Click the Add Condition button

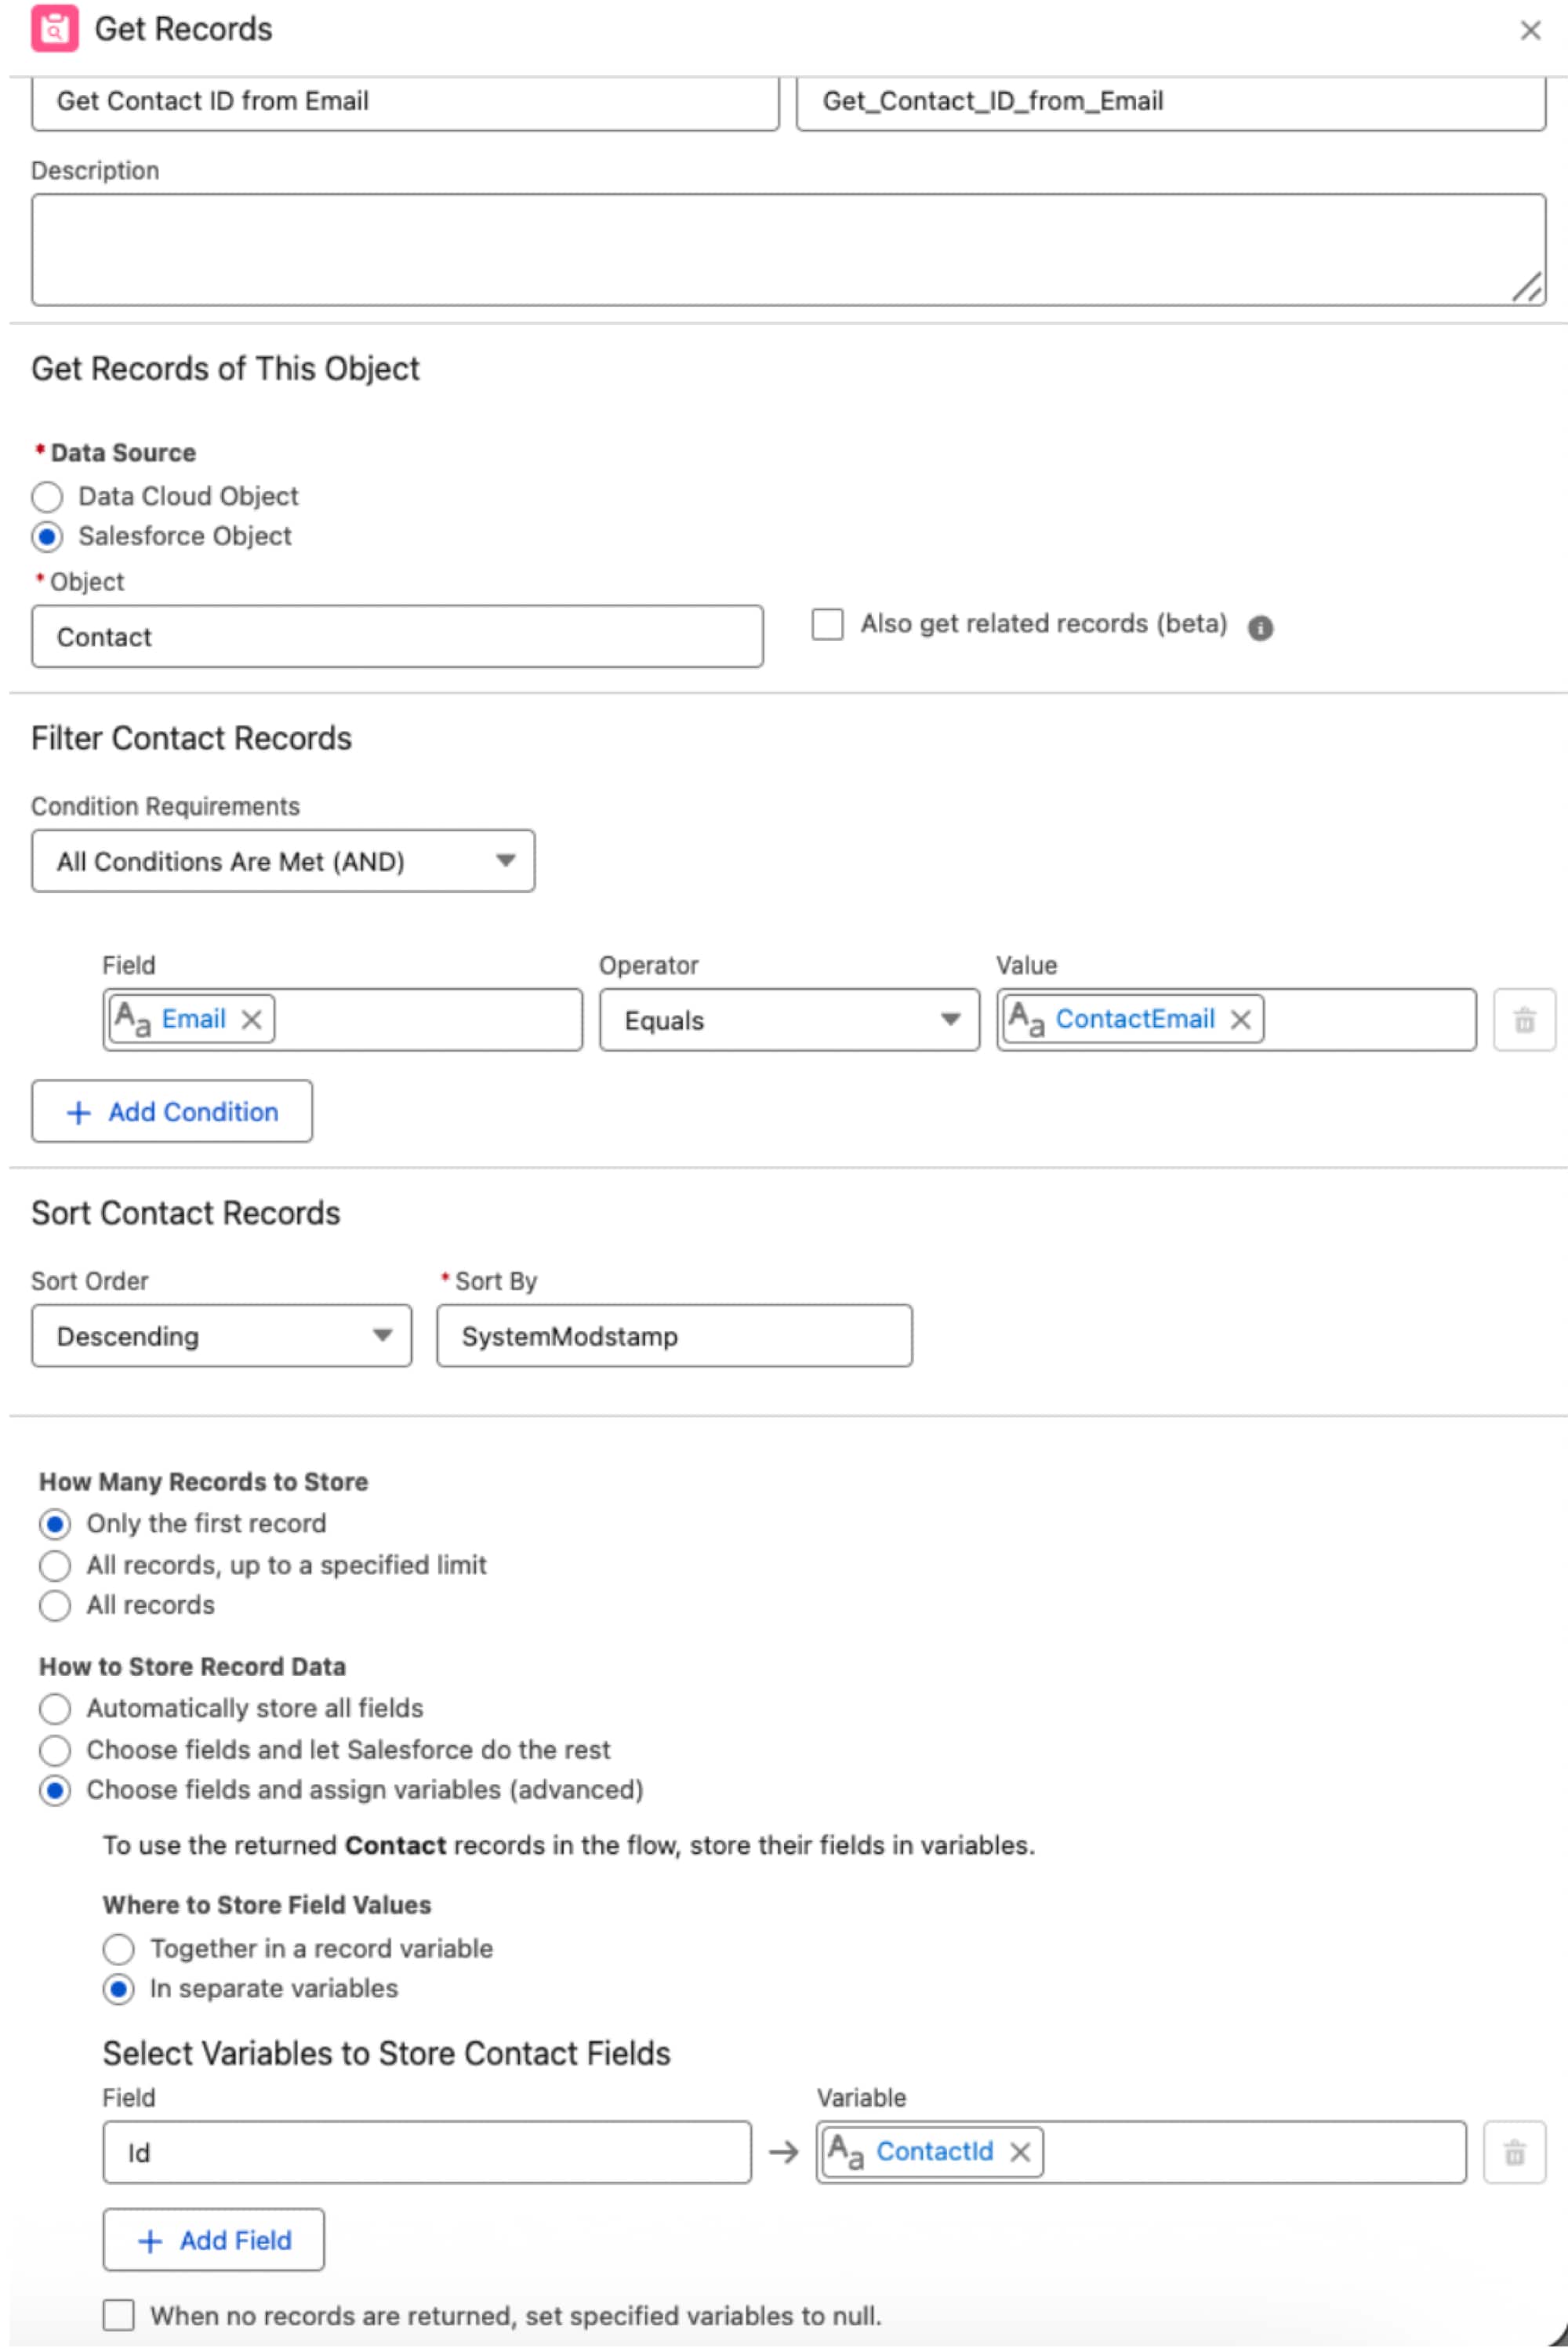pyautogui.click(x=172, y=1112)
